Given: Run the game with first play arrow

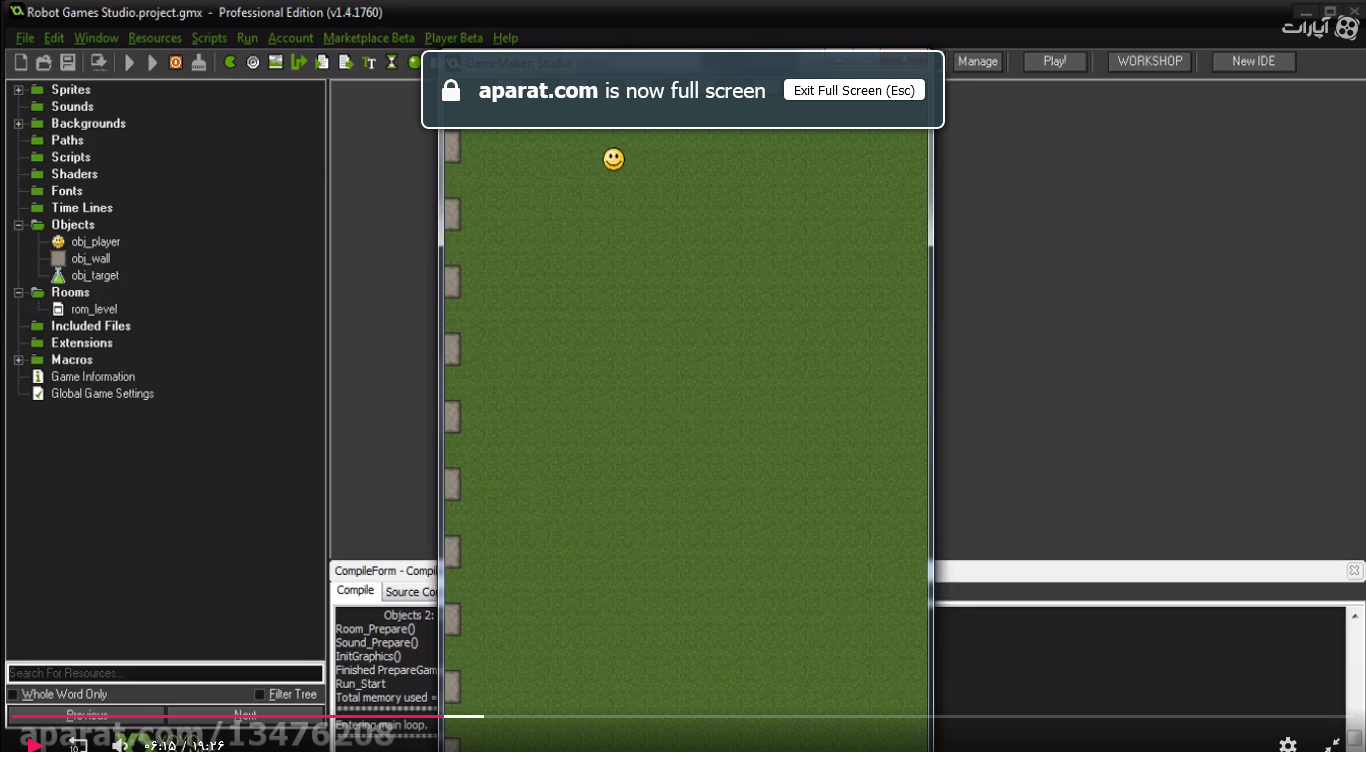Looking at the screenshot, I should click(x=129, y=62).
